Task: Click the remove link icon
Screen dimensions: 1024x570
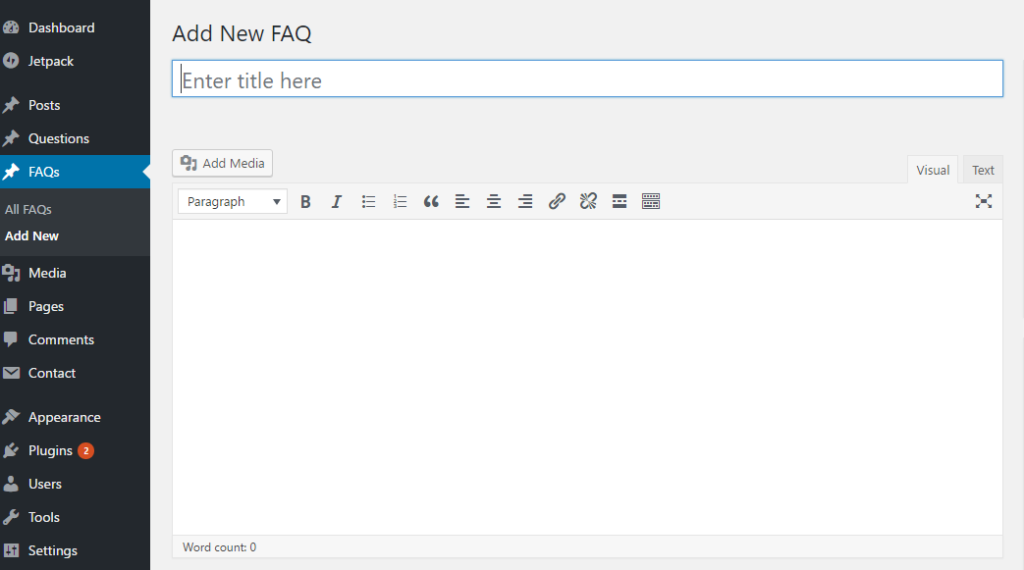Action: (588, 202)
